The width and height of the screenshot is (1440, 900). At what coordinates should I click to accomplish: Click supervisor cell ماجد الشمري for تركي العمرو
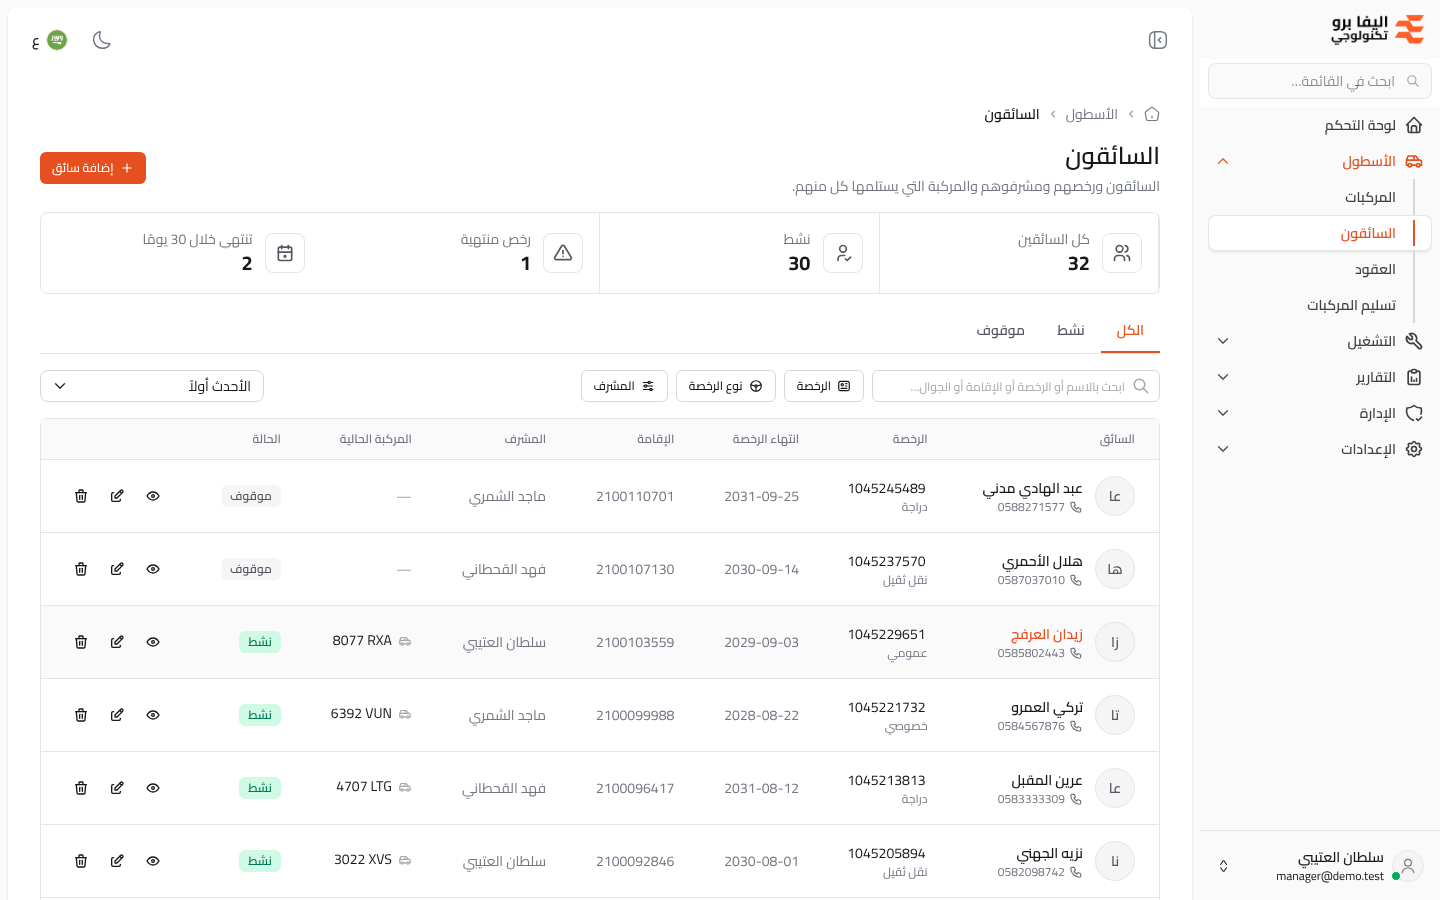[507, 715]
